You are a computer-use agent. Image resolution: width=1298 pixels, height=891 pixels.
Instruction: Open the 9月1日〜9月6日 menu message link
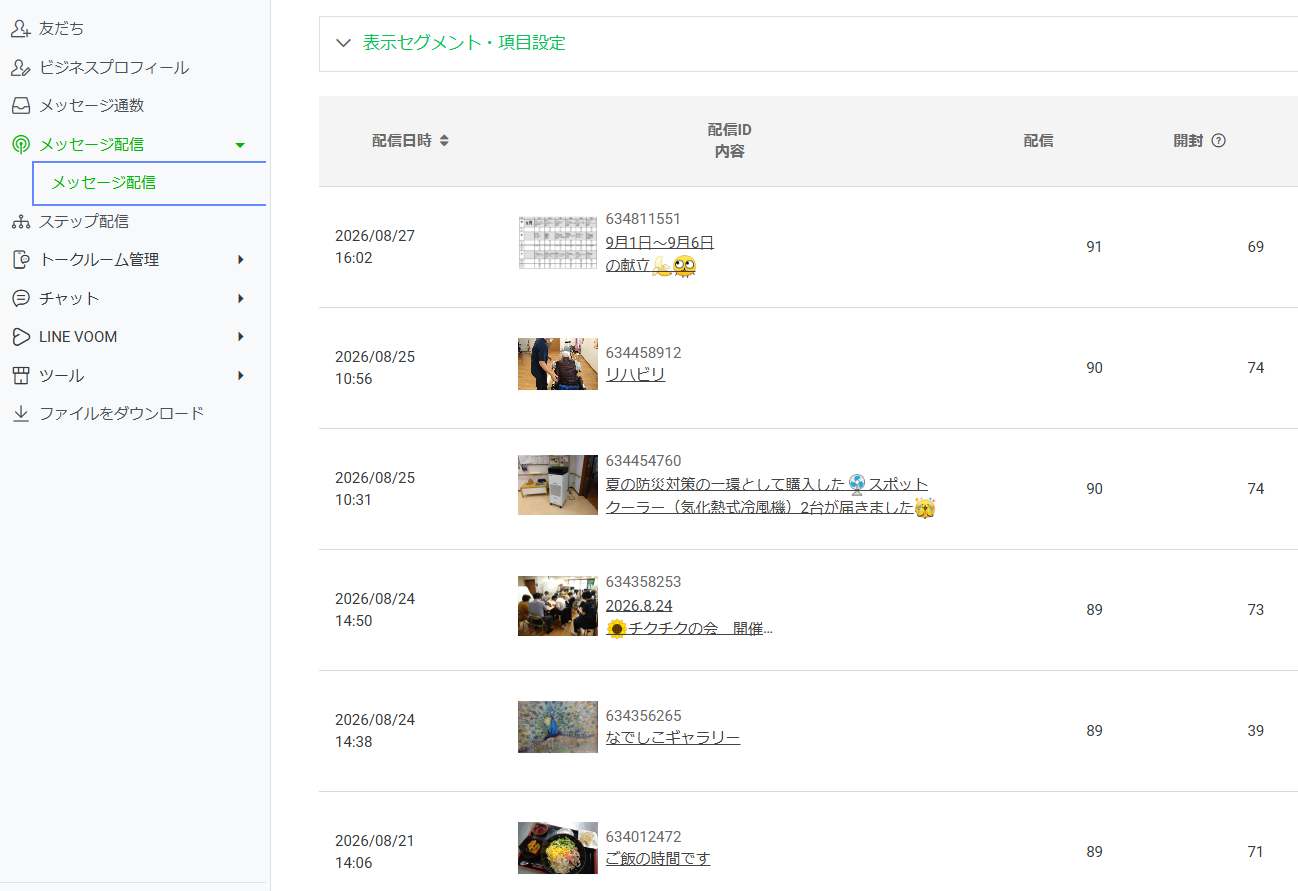point(660,254)
